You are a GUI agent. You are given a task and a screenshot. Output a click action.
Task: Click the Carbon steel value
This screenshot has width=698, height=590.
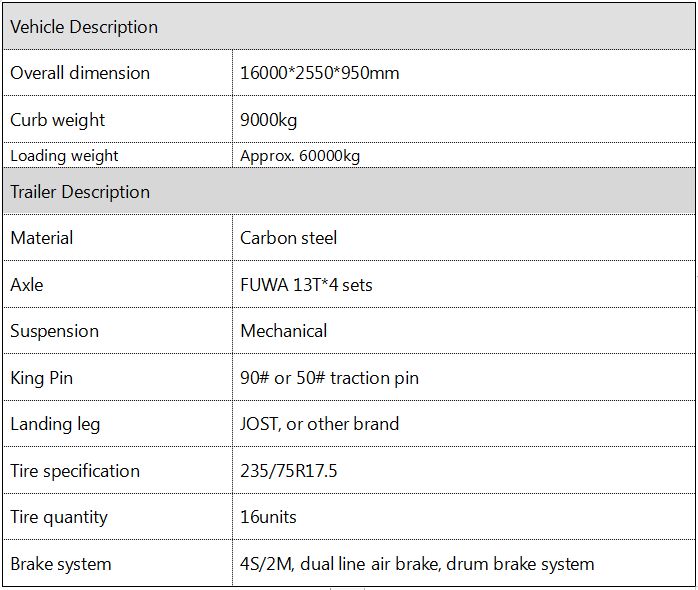pos(288,238)
